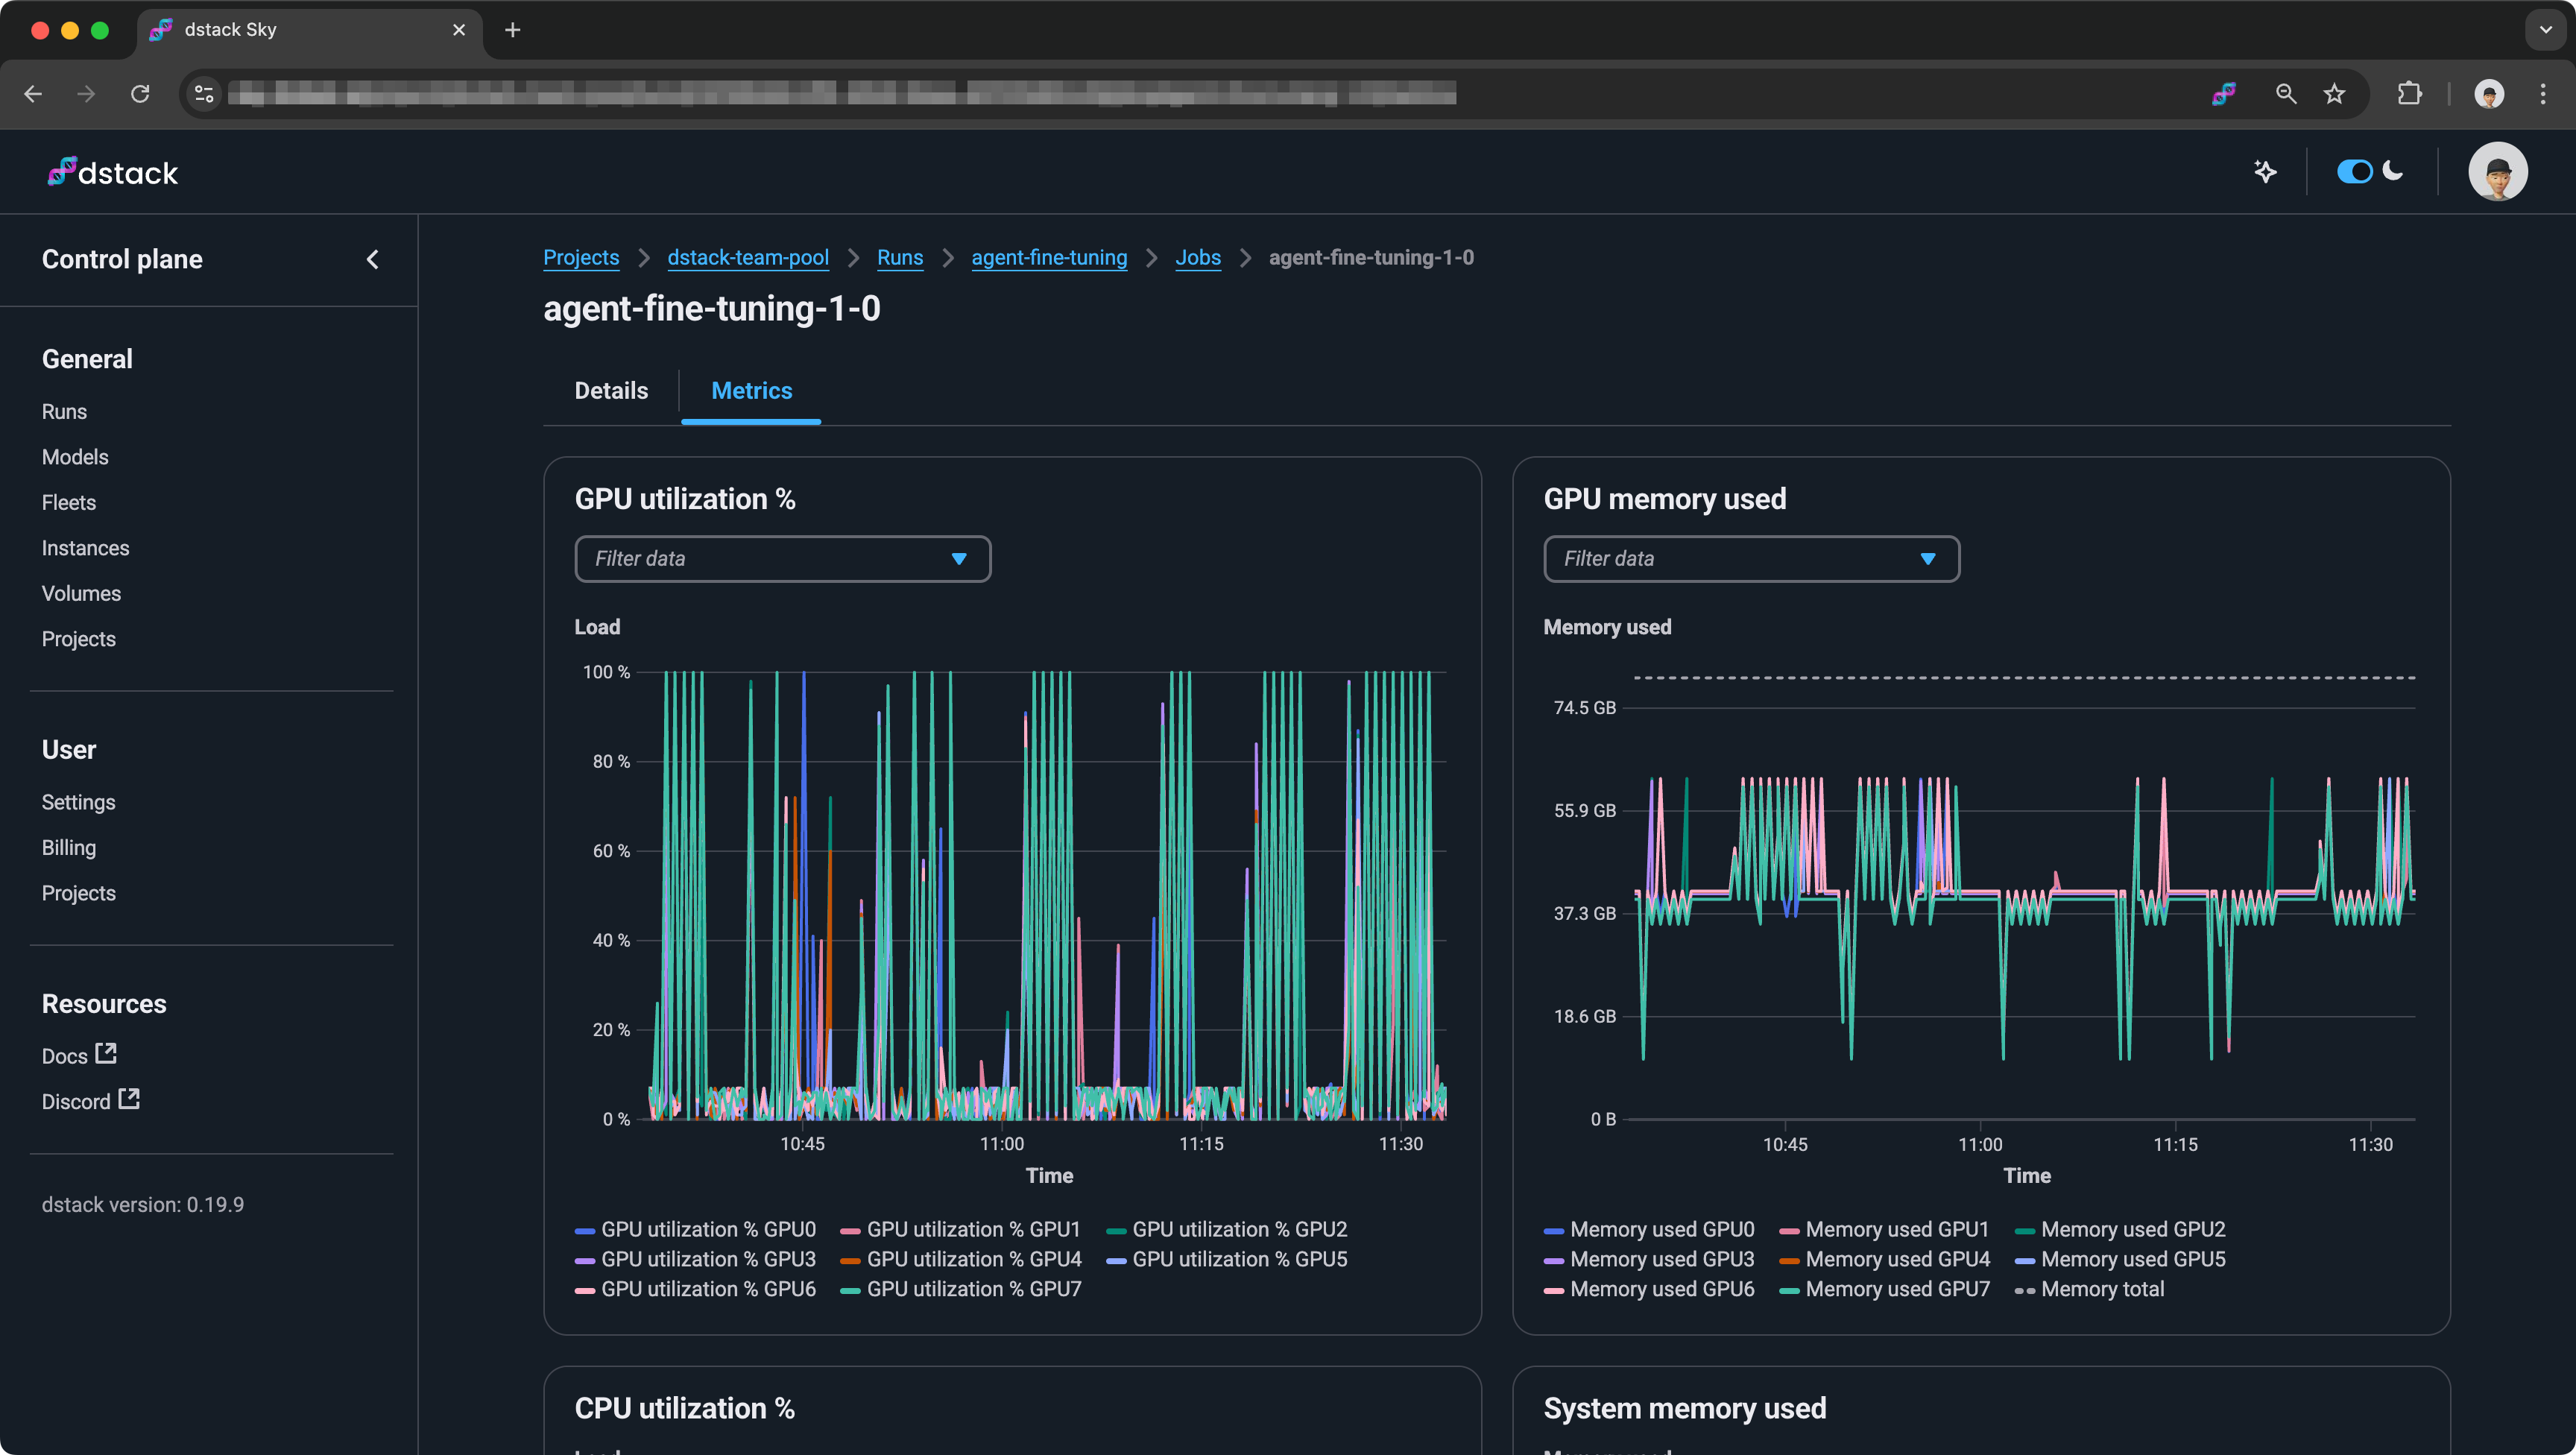Toggle GPU utilization % GPU5 legend
Screen dimensions: 2576x1455
[x=1227, y=1259]
